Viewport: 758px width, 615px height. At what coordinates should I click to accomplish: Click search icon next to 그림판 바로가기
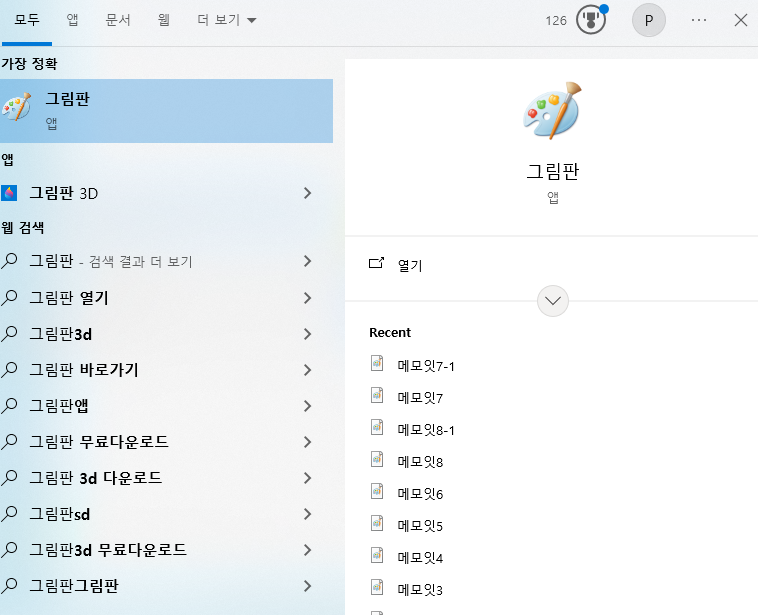(9, 370)
